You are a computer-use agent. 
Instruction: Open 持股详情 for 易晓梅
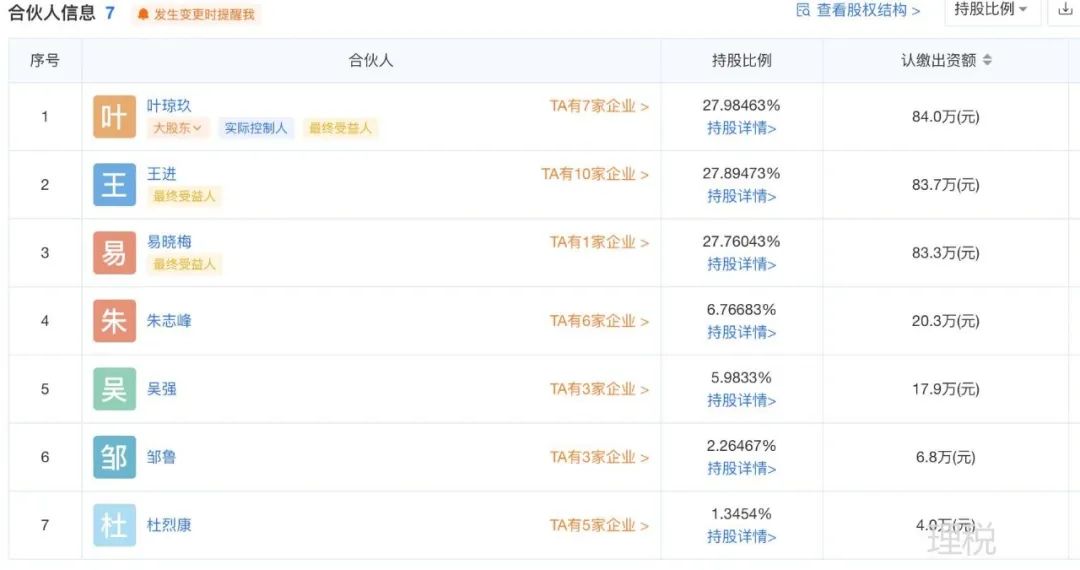[741, 264]
